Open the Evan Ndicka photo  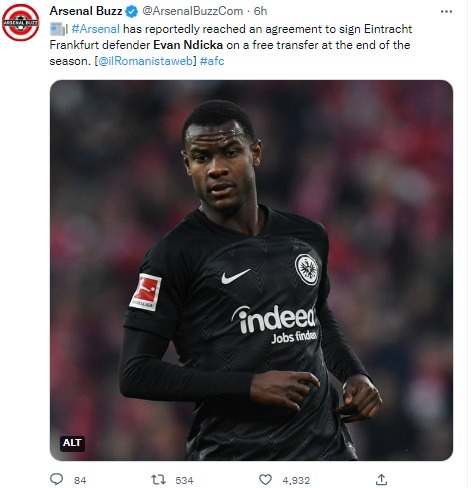(x=251, y=270)
